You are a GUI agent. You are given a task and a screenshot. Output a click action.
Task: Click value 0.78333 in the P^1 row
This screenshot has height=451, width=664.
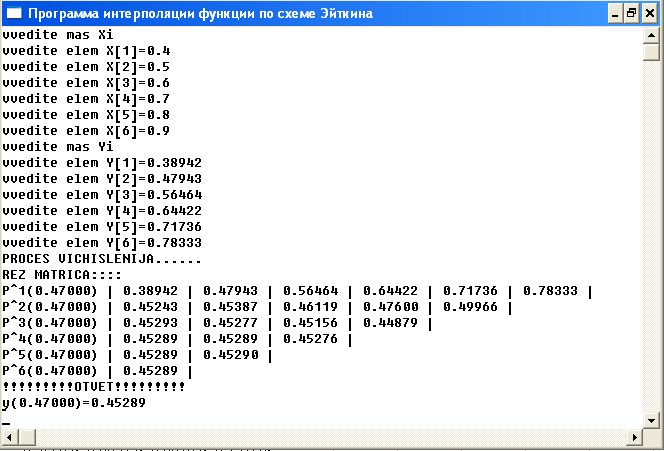[x=551, y=291]
